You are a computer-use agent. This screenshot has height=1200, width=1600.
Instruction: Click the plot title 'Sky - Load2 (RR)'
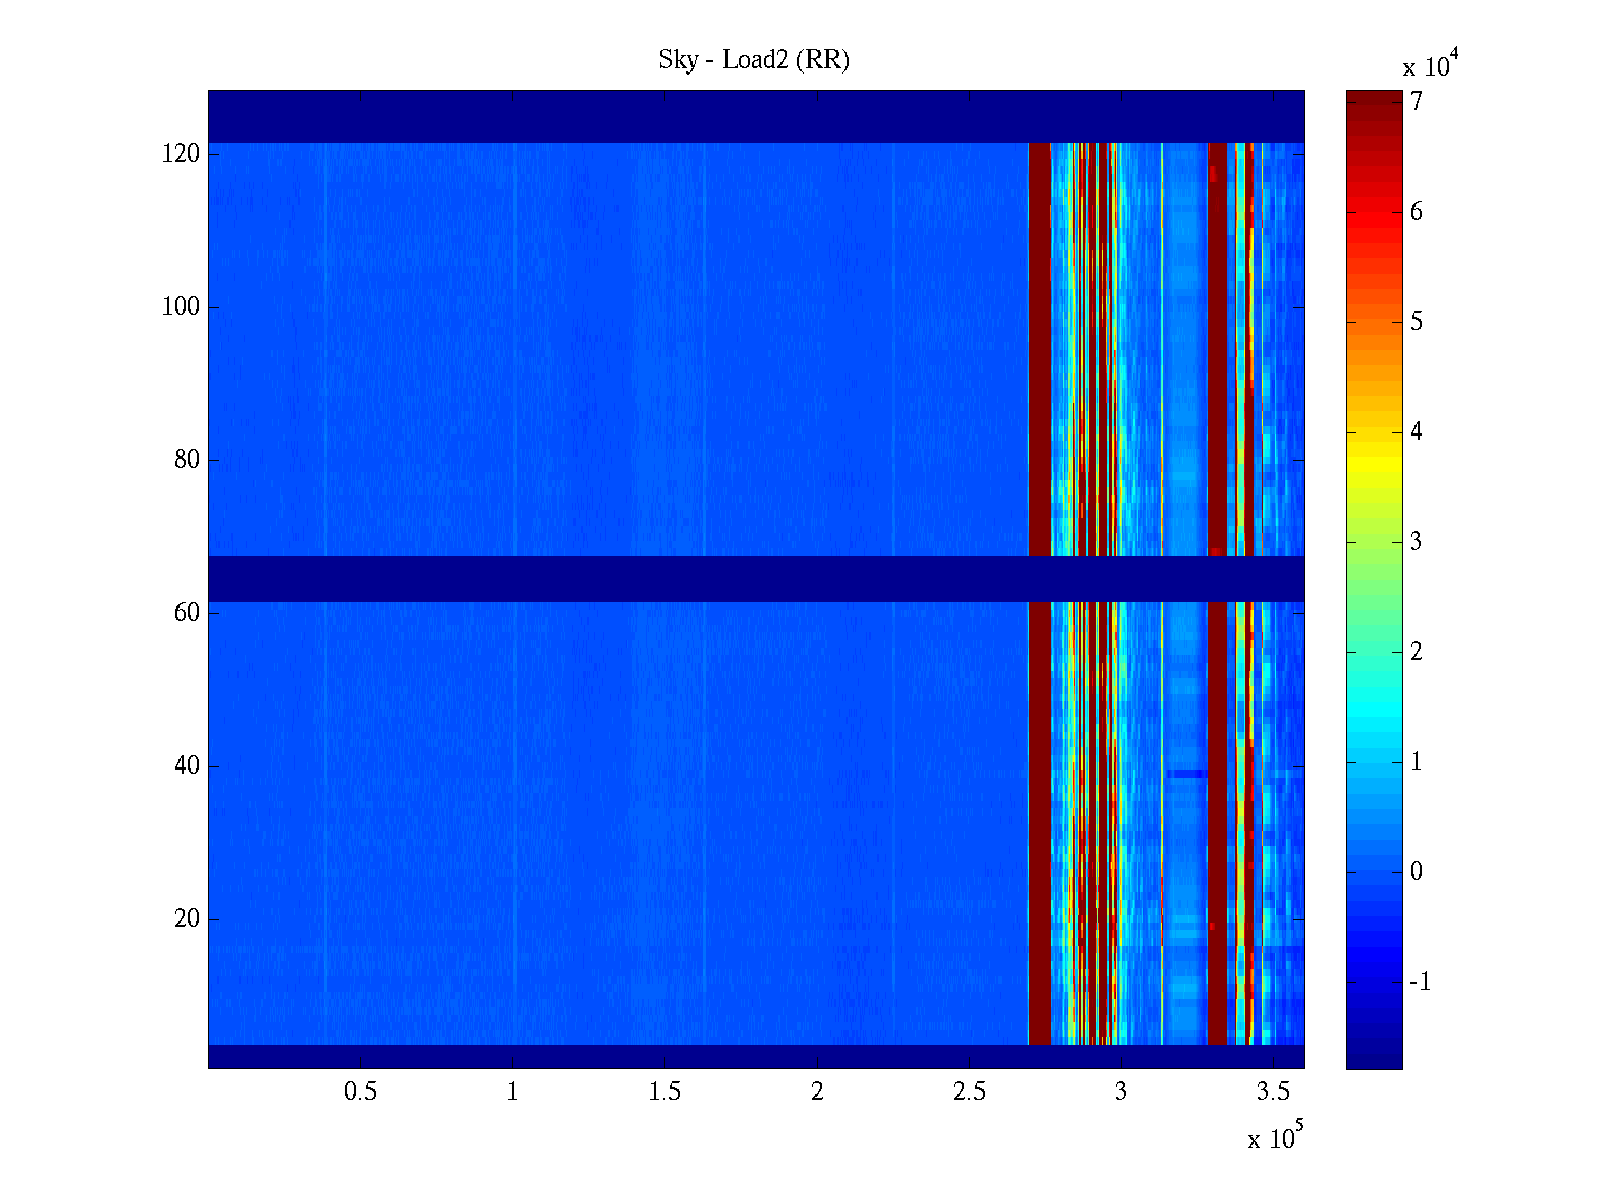(x=754, y=60)
